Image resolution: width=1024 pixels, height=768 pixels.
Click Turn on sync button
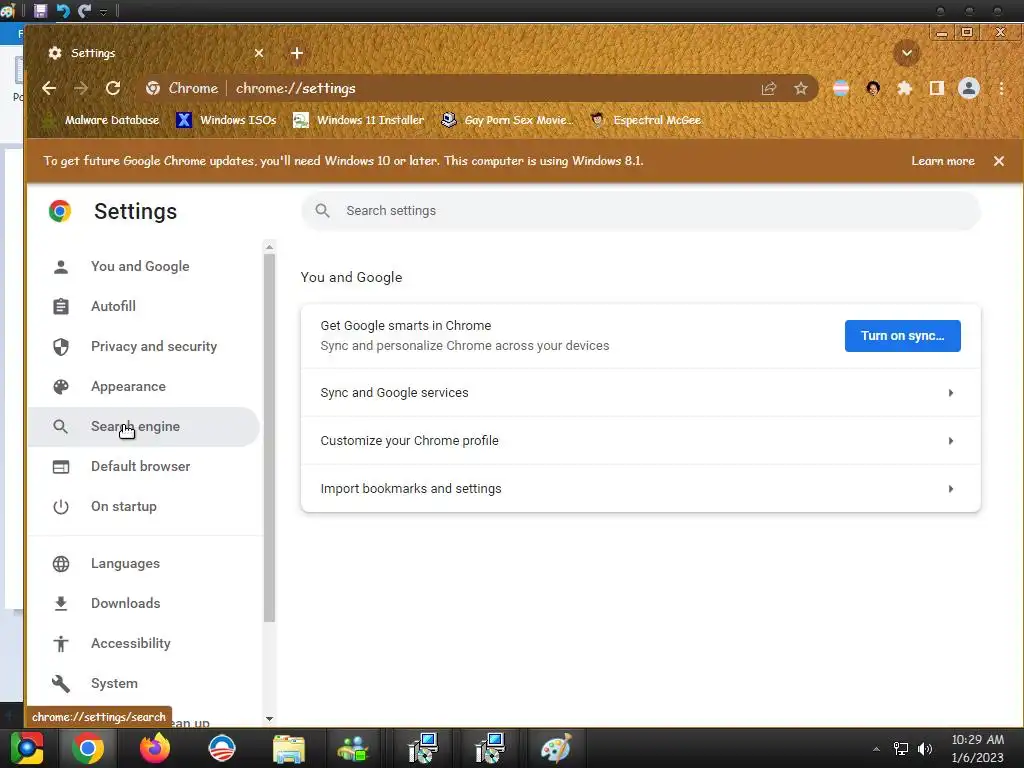[x=903, y=336]
